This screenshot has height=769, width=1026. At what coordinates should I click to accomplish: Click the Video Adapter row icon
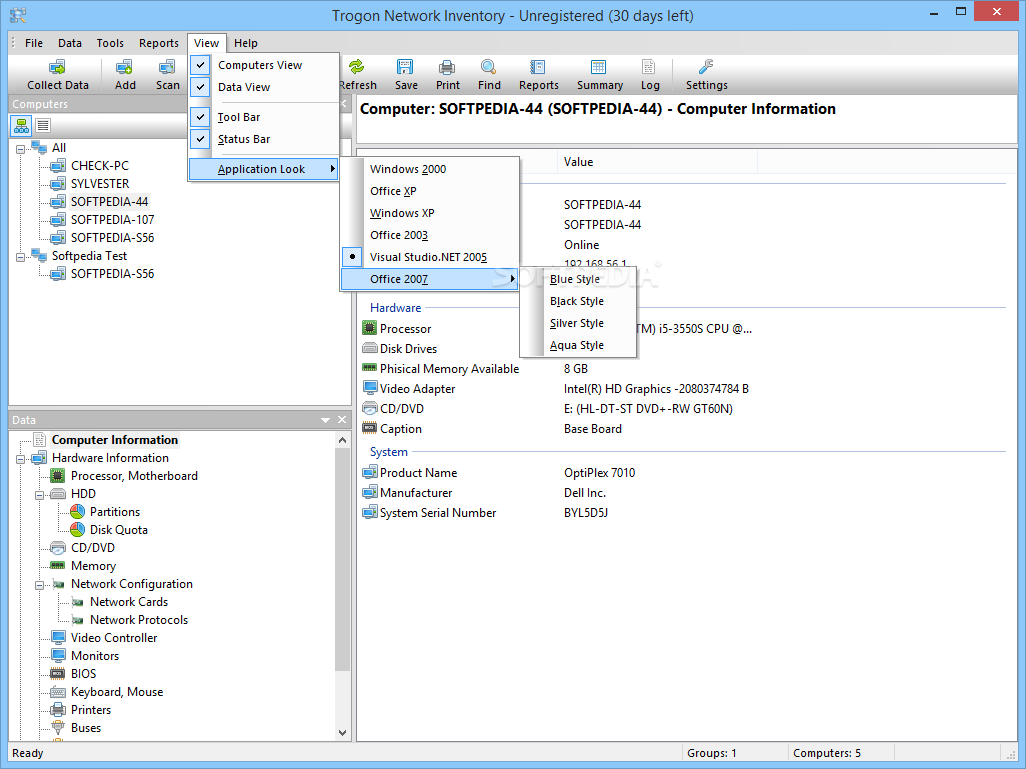(x=370, y=387)
